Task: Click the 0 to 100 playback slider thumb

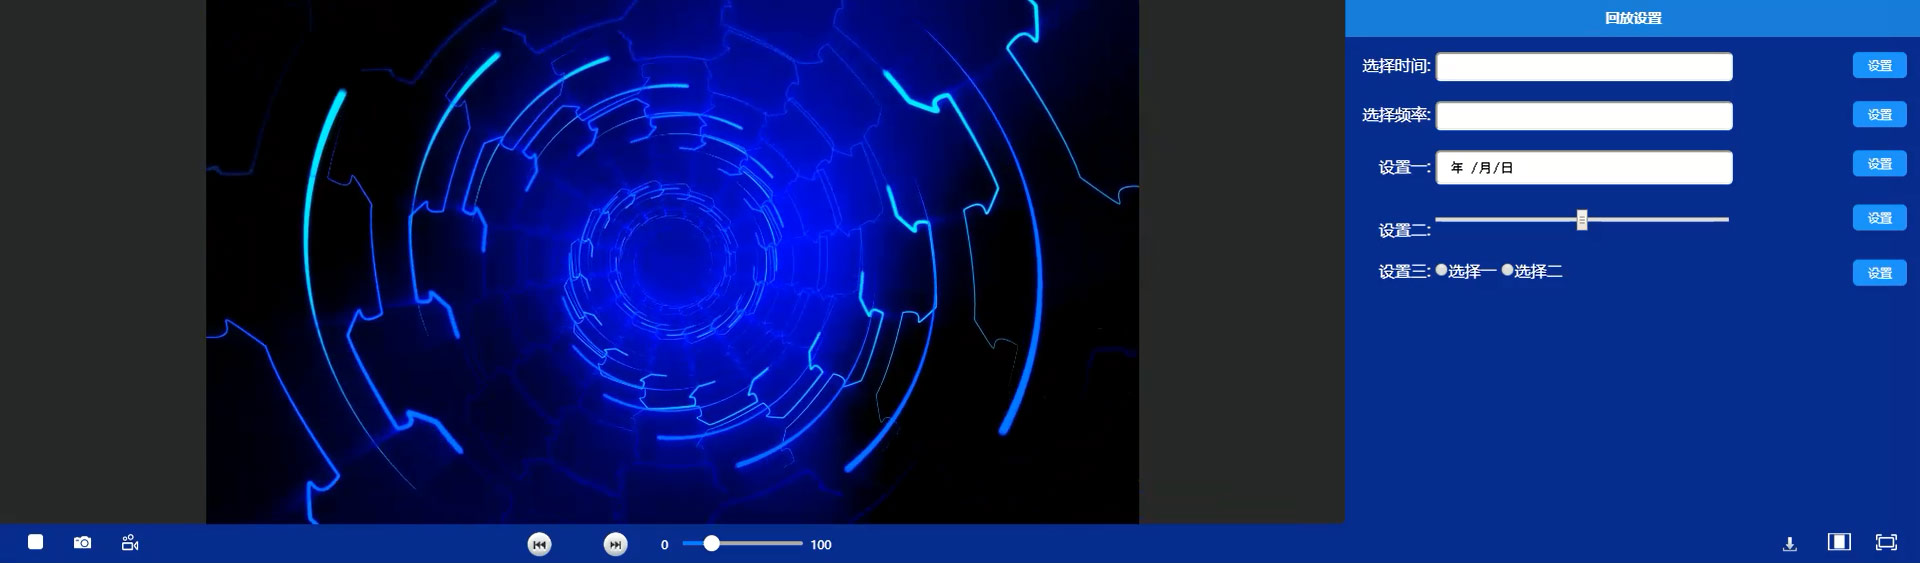Action: coord(711,543)
